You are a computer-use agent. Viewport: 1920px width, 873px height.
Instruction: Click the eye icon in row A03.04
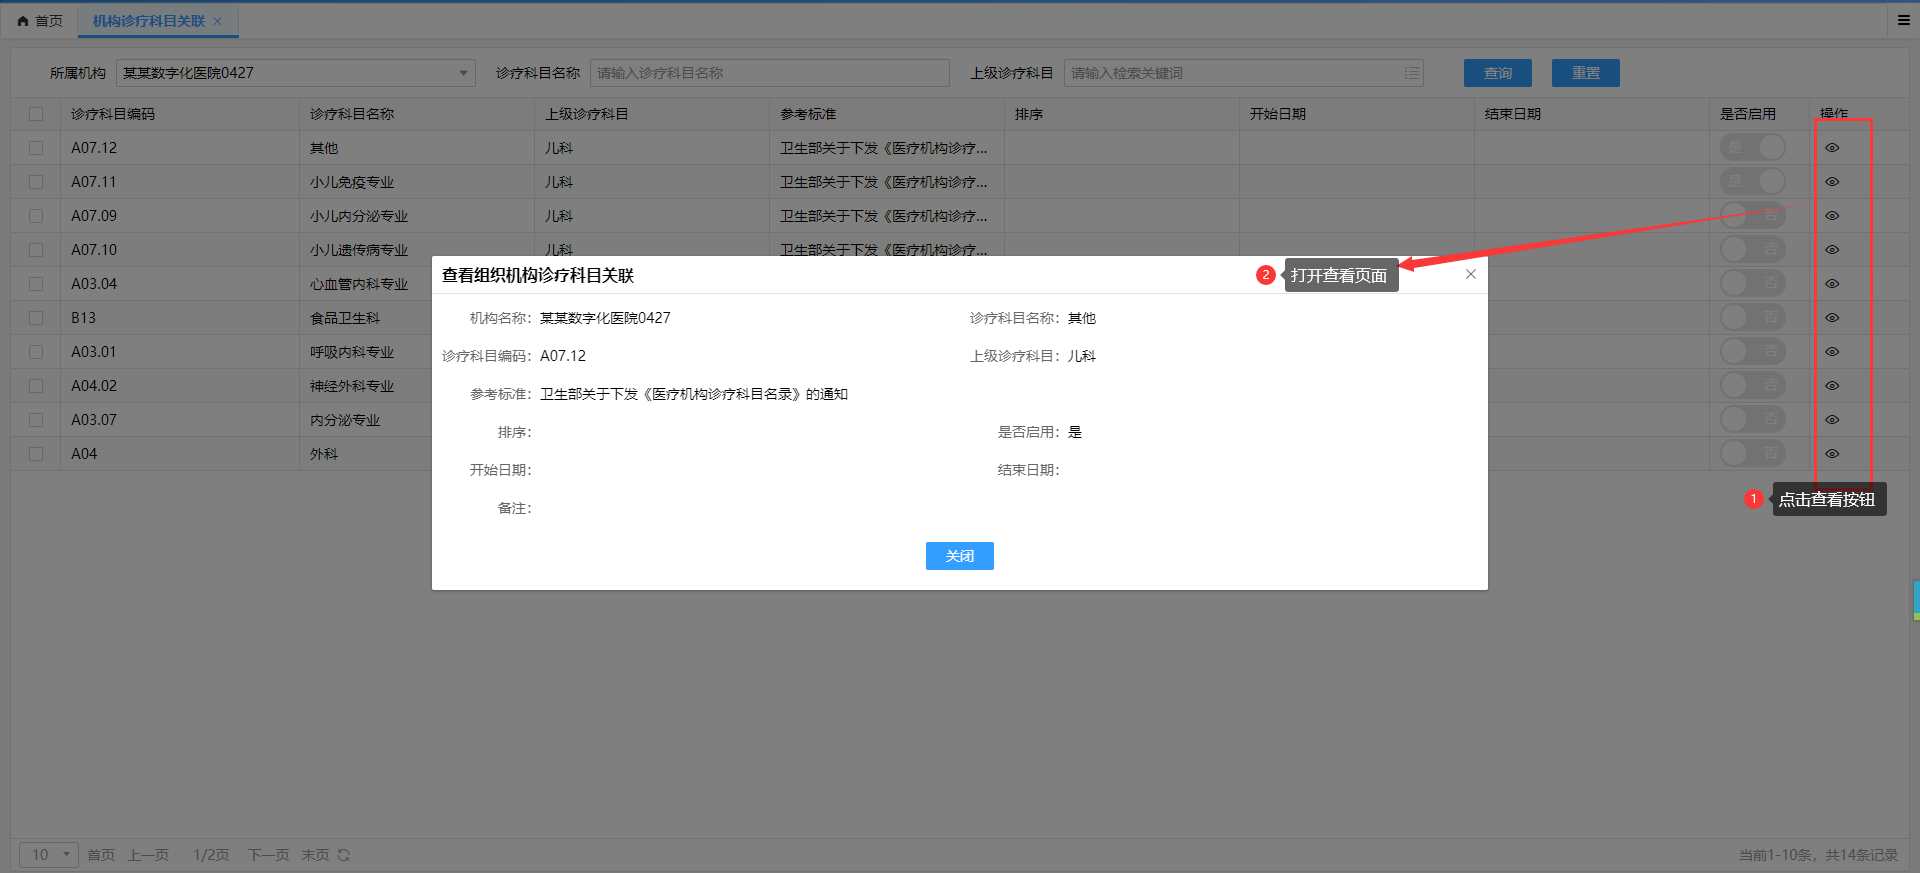(x=1832, y=284)
